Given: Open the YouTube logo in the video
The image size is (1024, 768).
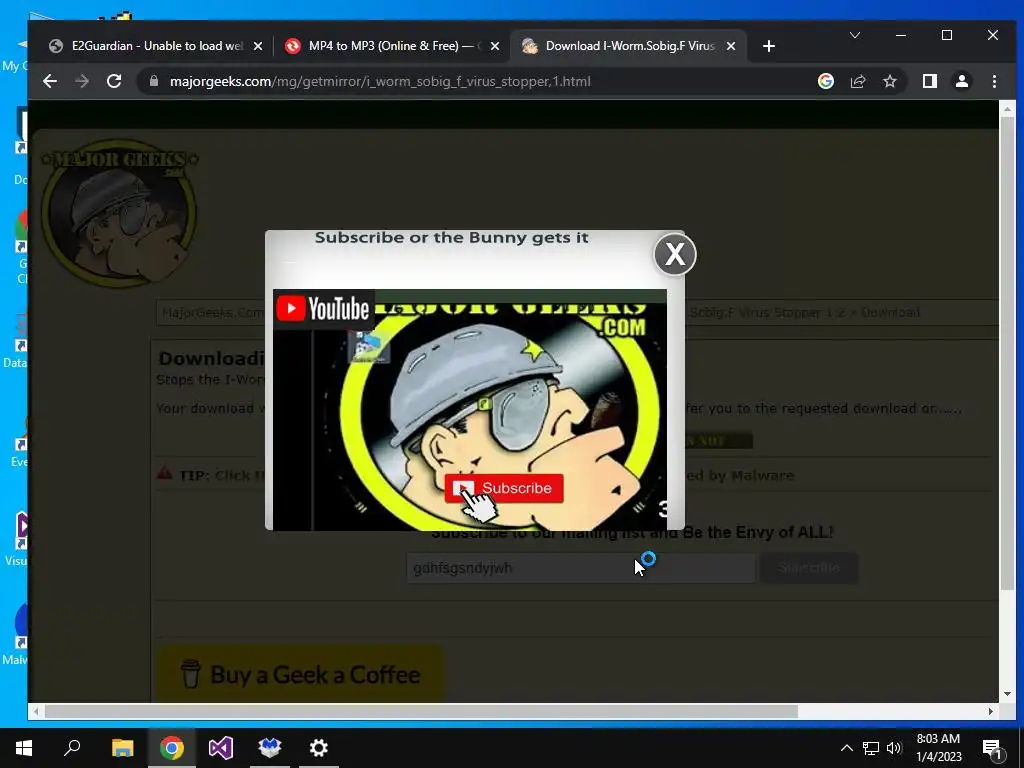Looking at the screenshot, I should coord(323,309).
